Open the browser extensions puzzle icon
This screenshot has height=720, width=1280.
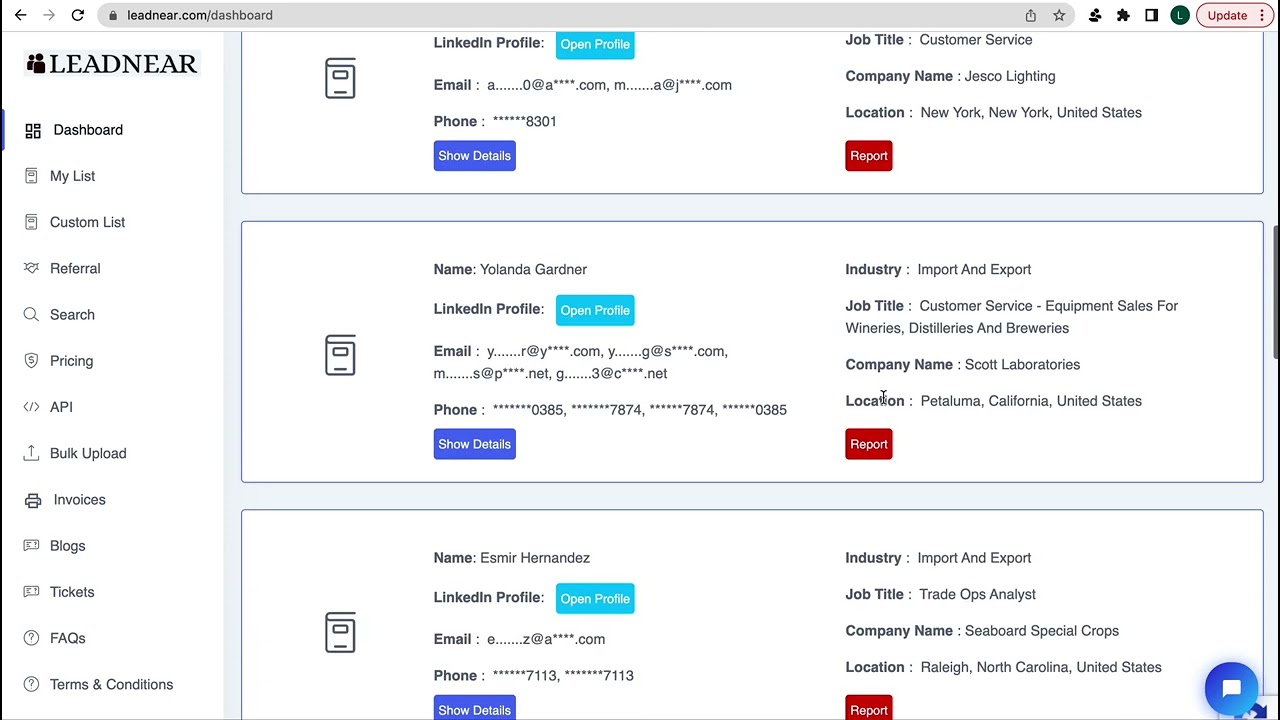click(x=1123, y=15)
